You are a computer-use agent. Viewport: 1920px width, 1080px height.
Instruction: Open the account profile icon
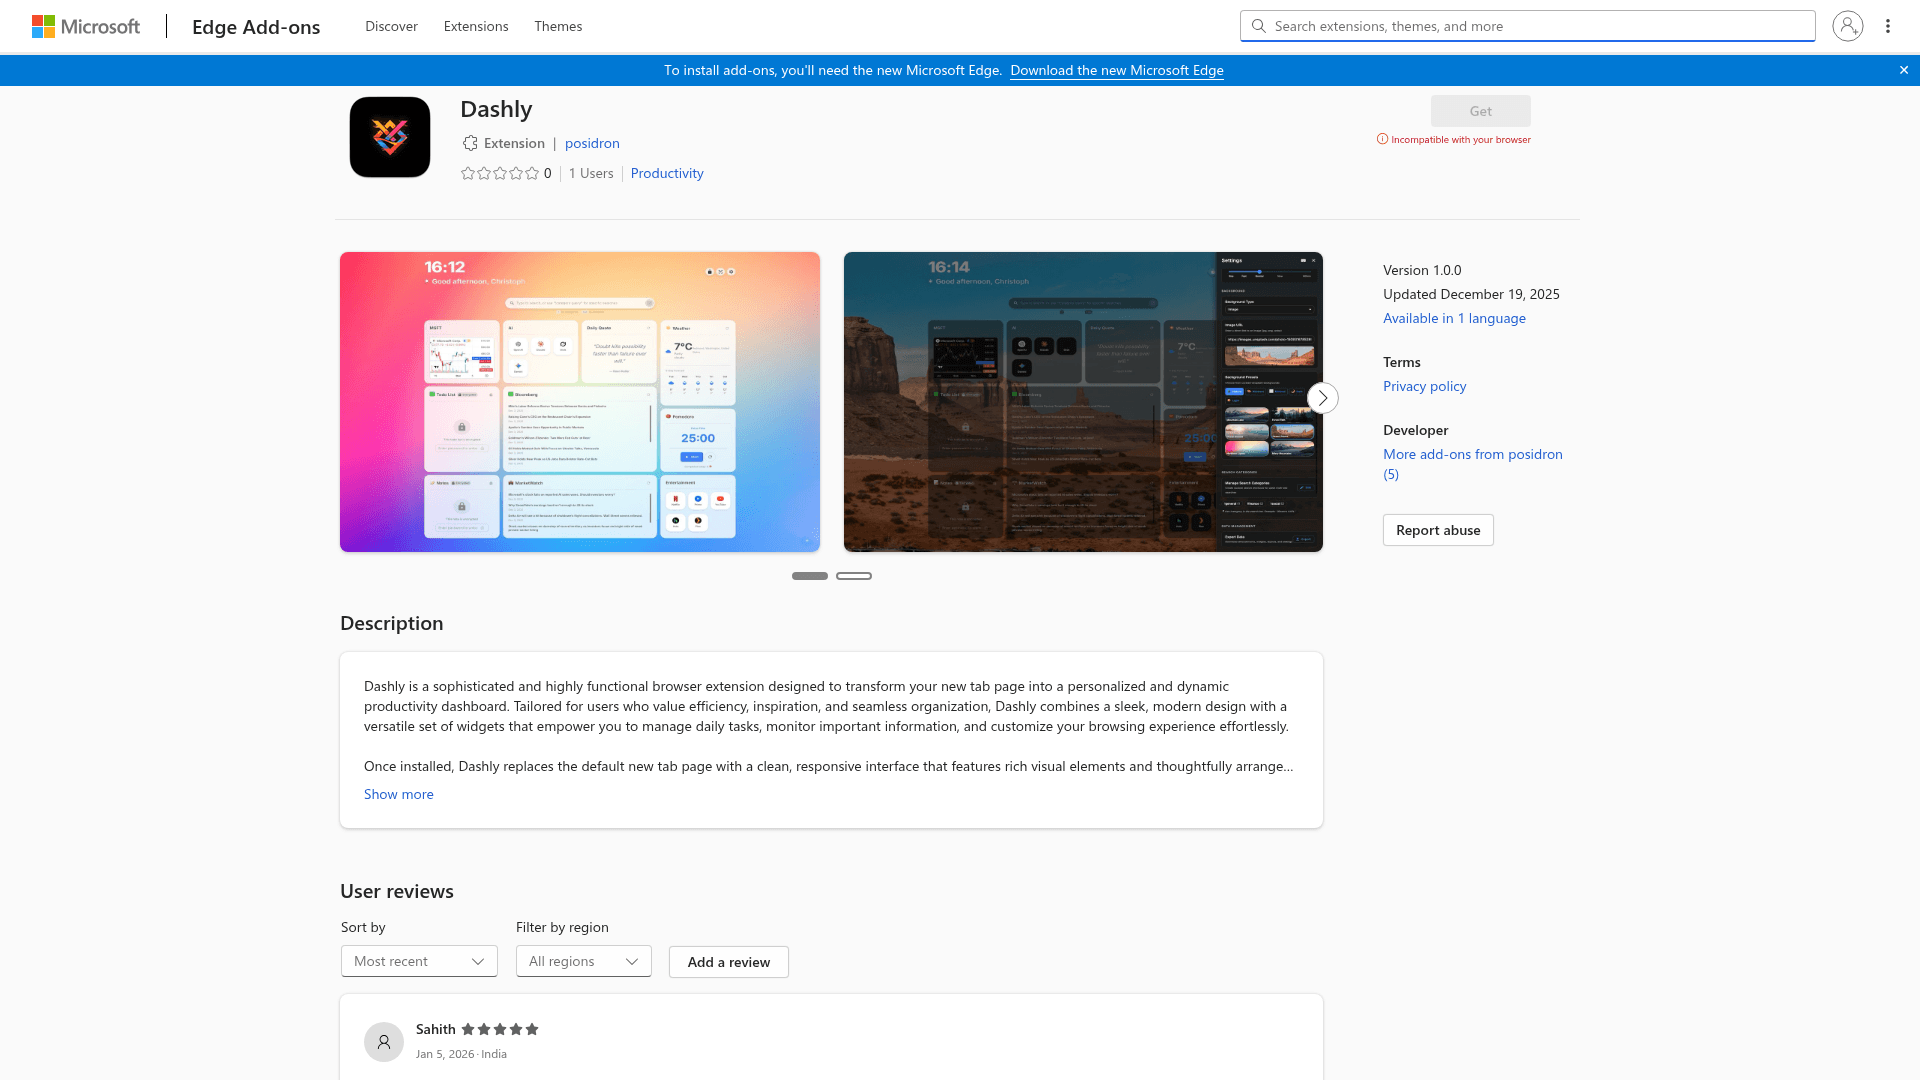click(1847, 26)
